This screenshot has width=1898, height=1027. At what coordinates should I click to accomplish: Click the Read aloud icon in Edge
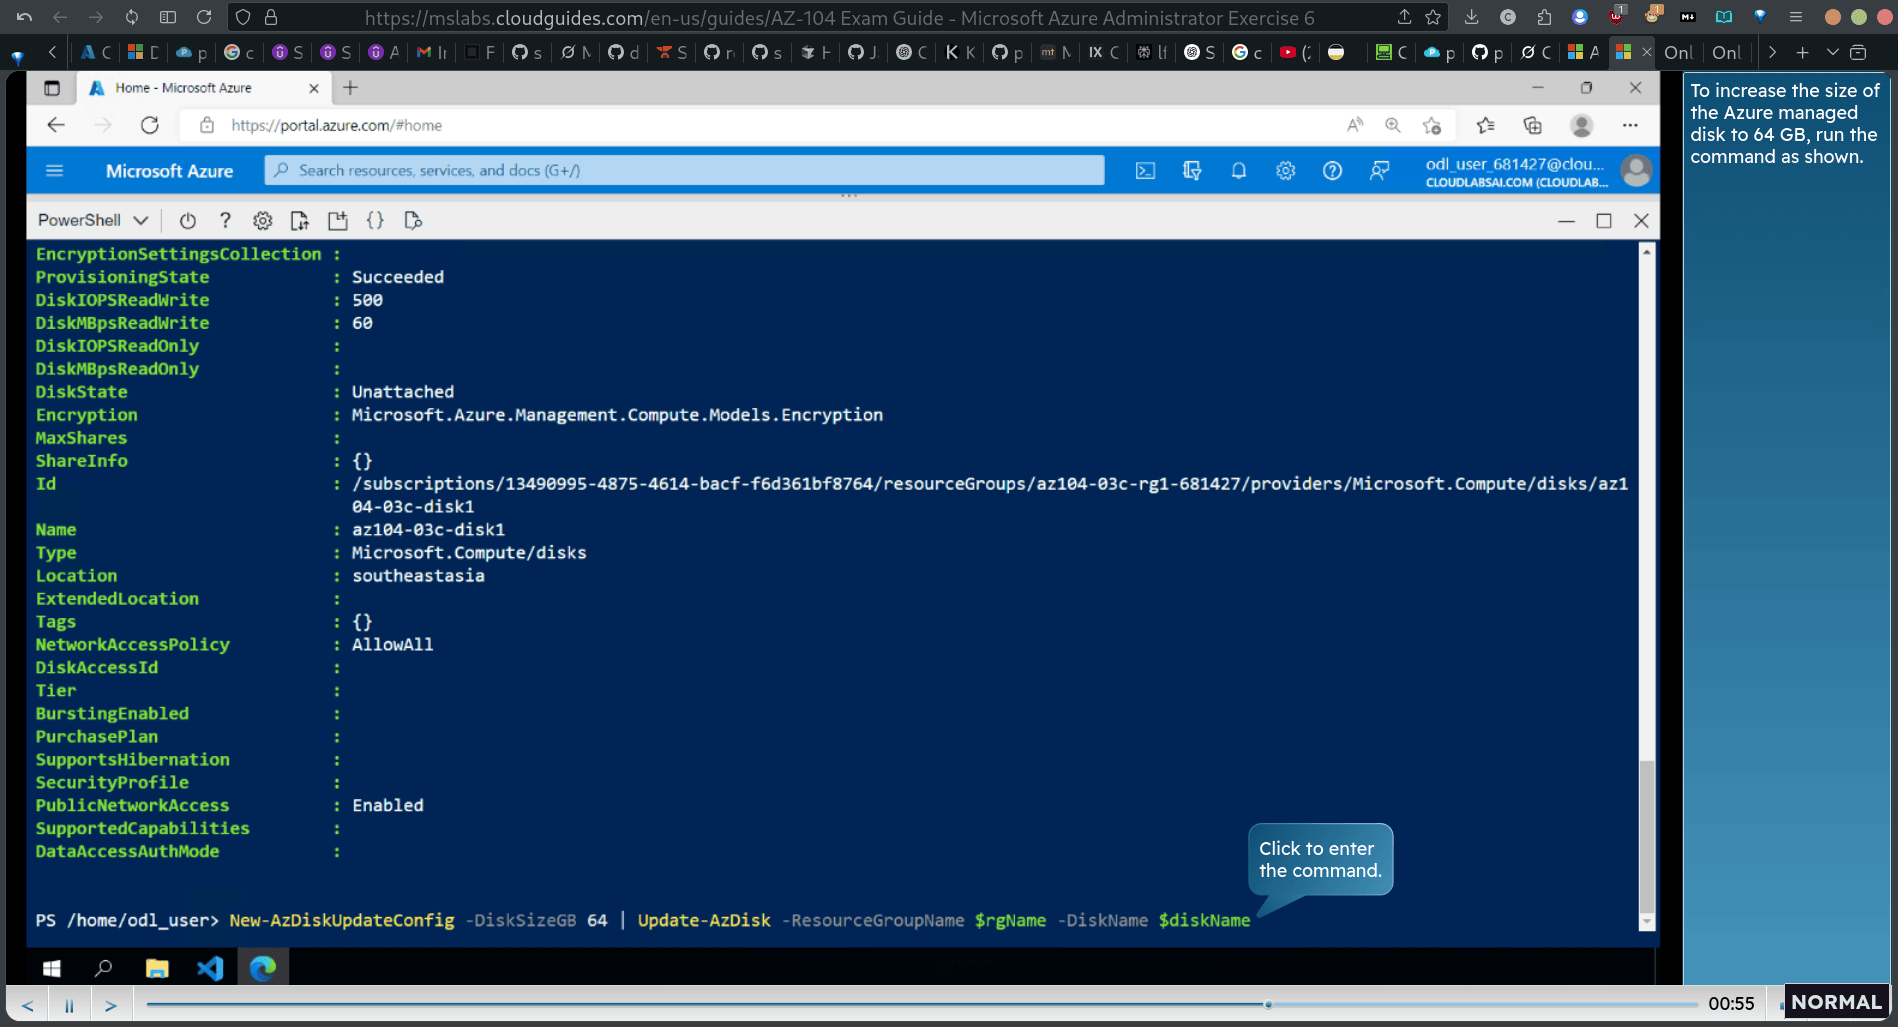pyautogui.click(x=1354, y=125)
